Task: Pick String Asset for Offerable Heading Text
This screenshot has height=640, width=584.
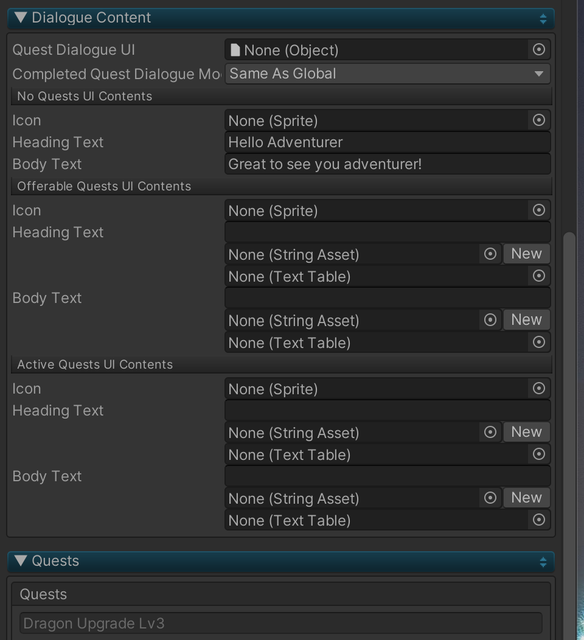Action: pyautogui.click(x=490, y=254)
